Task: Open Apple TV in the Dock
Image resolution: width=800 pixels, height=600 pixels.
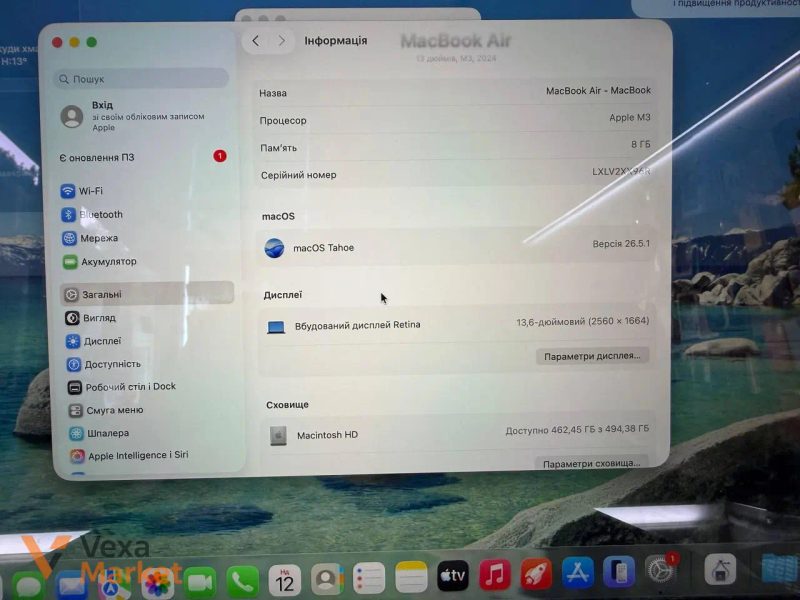Action: (453, 576)
